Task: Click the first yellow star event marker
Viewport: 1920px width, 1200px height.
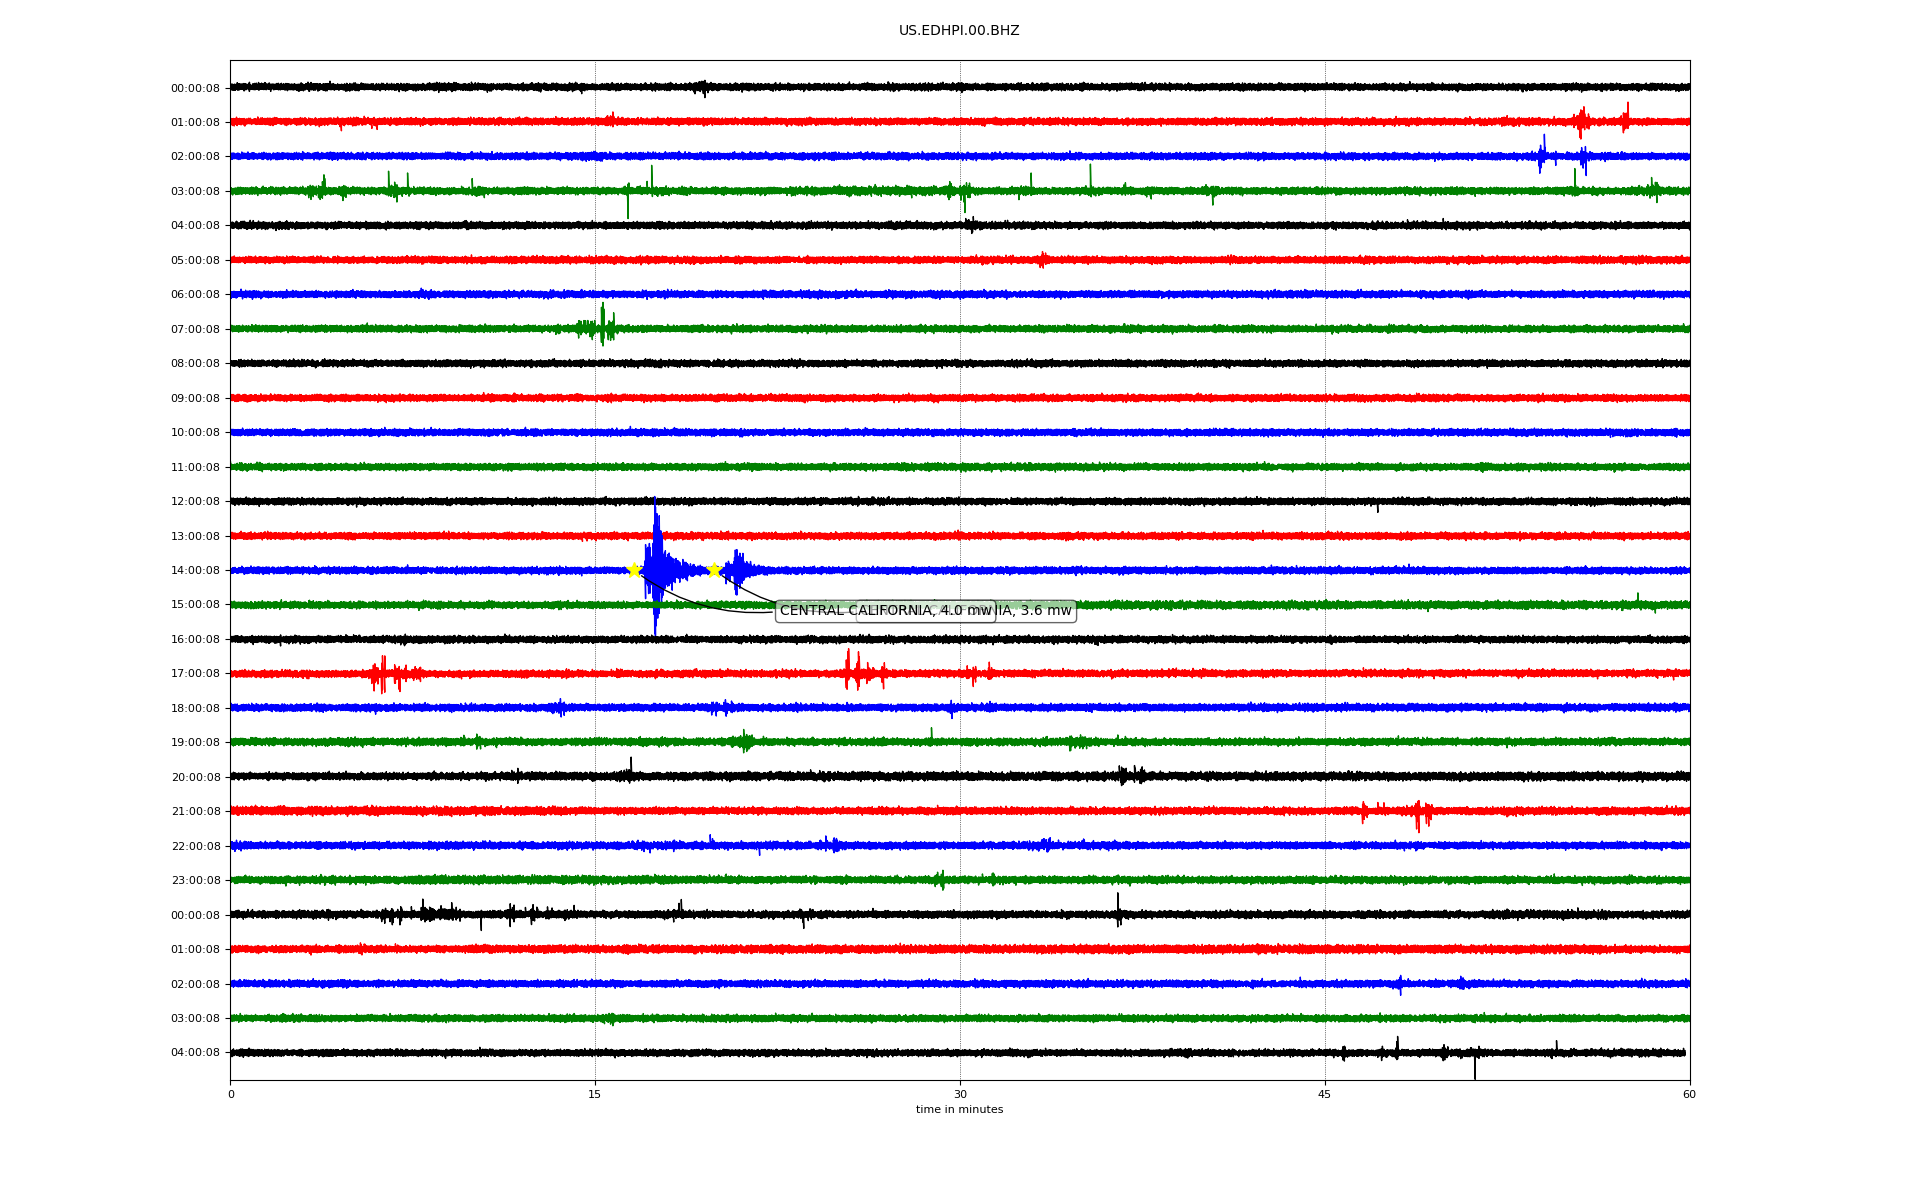Action: tap(633, 570)
